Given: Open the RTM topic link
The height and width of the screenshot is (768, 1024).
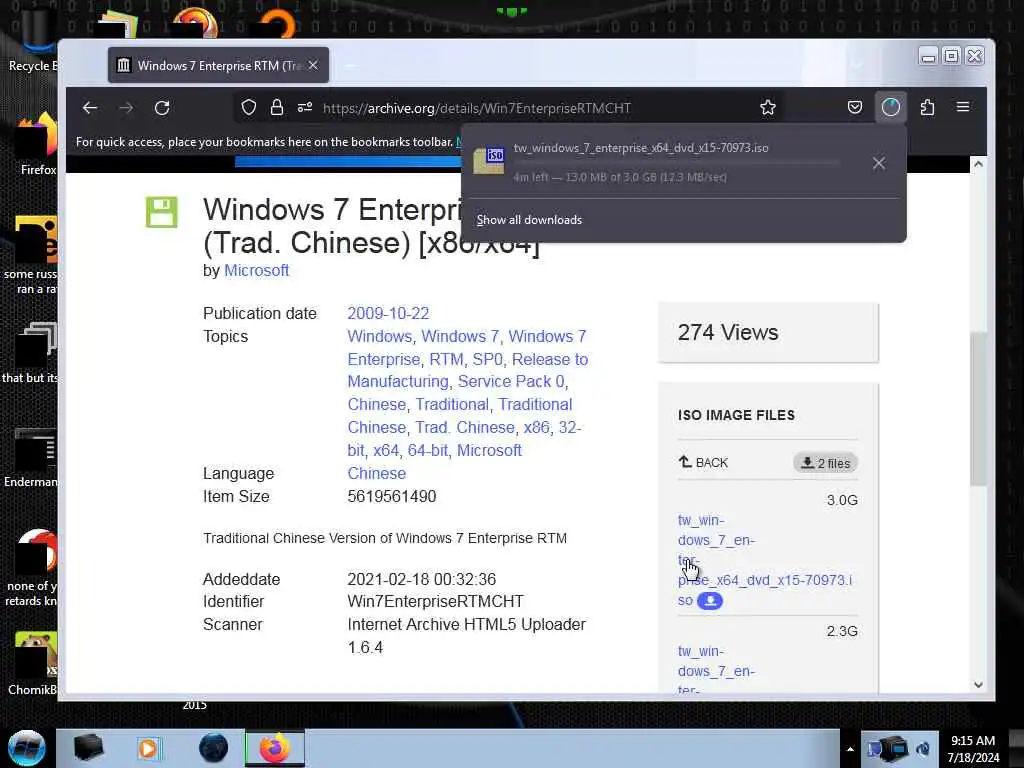Looking at the screenshot, I should [446, 359].
